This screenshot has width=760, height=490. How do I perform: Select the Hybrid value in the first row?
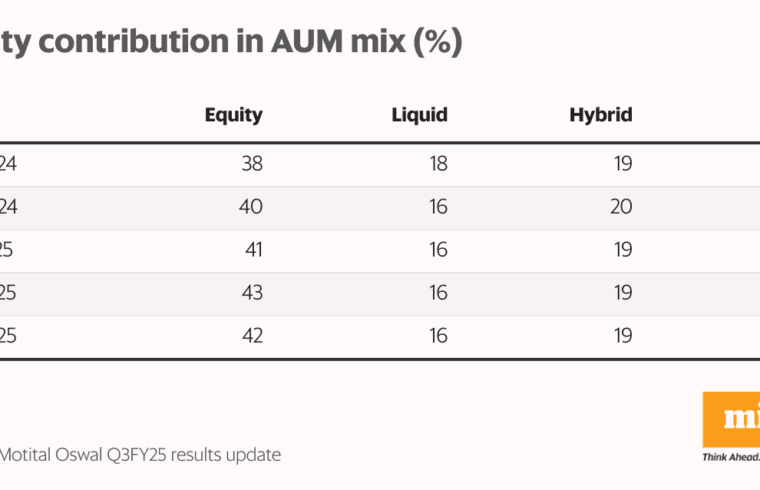coord(622,164)
